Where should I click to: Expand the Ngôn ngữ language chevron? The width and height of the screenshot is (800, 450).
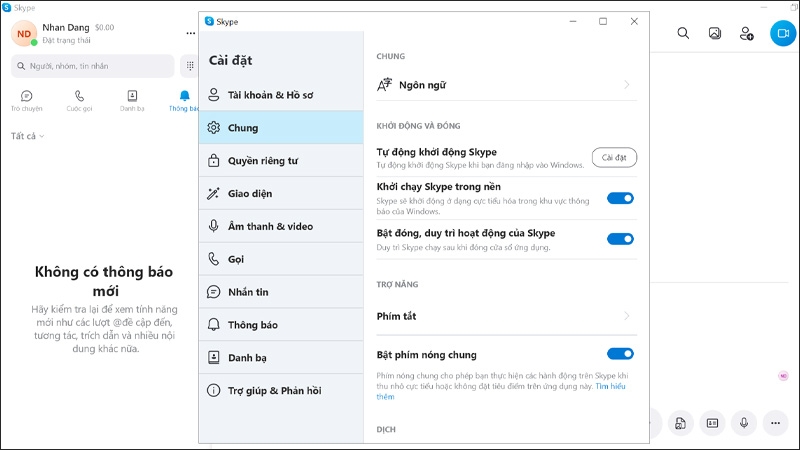(x=627, y=85)
